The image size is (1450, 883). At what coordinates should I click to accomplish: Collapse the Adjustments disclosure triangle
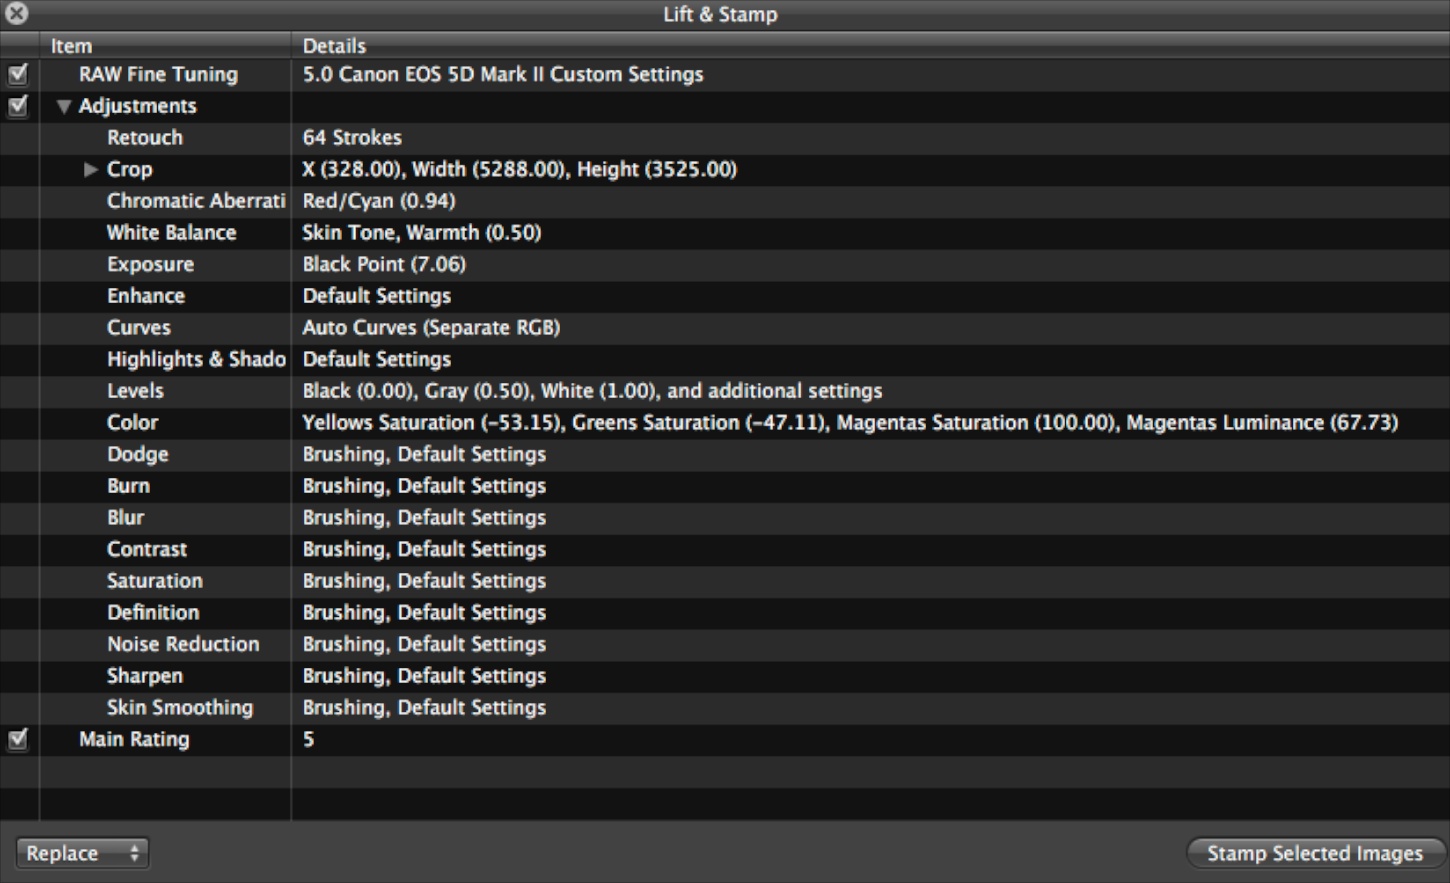64,106
